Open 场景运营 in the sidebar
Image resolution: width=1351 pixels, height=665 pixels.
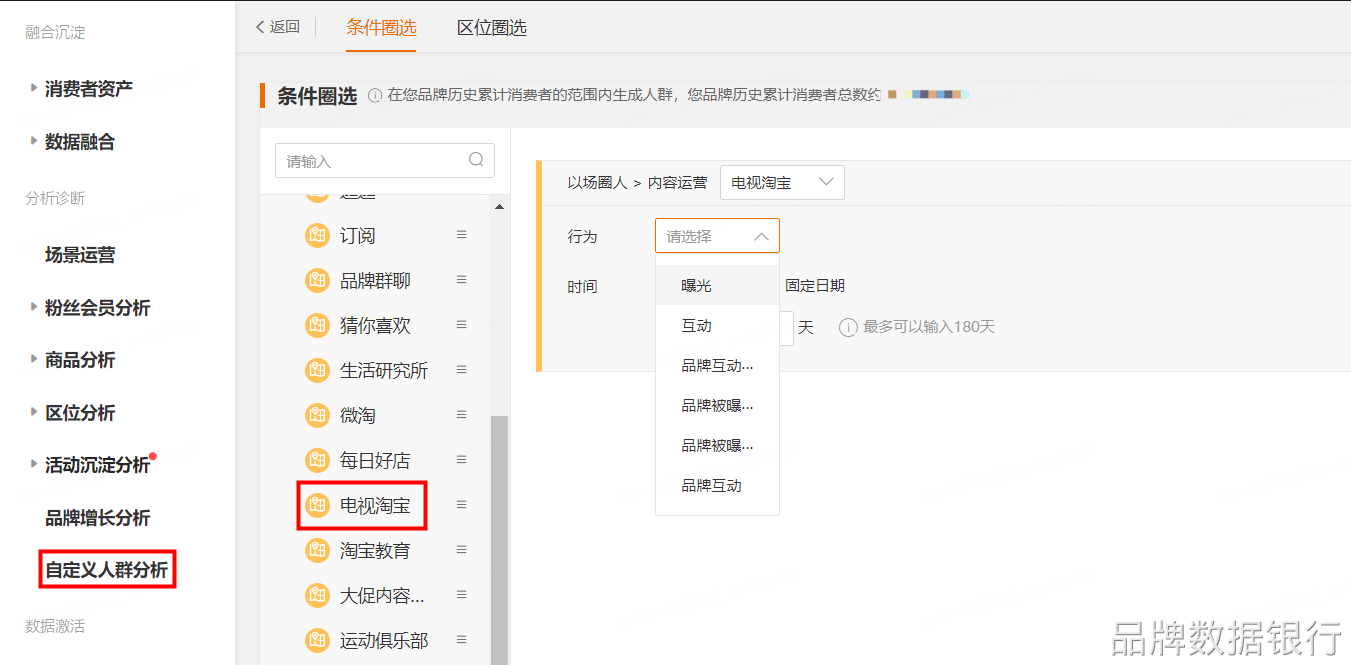[x=80, y=255]
